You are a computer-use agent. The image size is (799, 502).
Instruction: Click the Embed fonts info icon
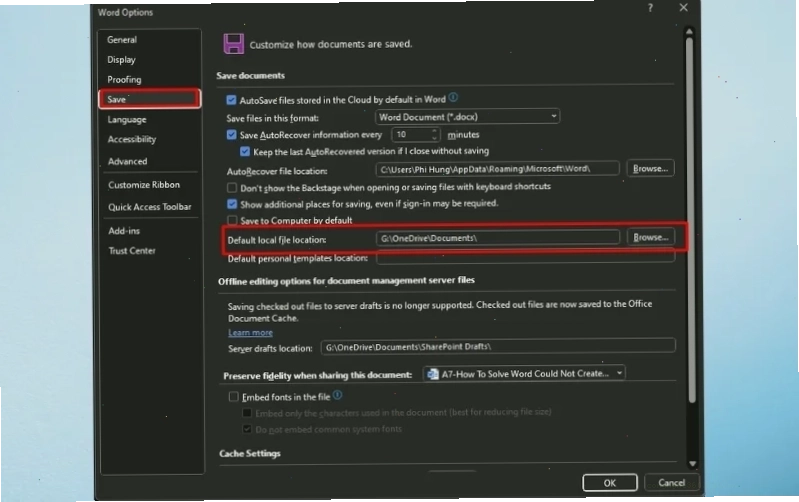point(337,395)
